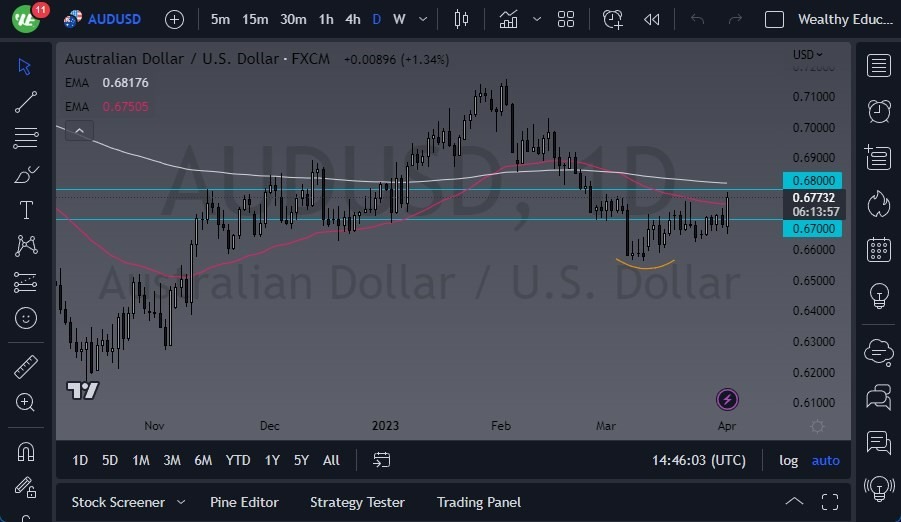Open timezone menu at 14:46:03 (UTC)
Image resolution: width=901 pixels, height=522 pixels.
pyautogui.click(x=699, y=460)
